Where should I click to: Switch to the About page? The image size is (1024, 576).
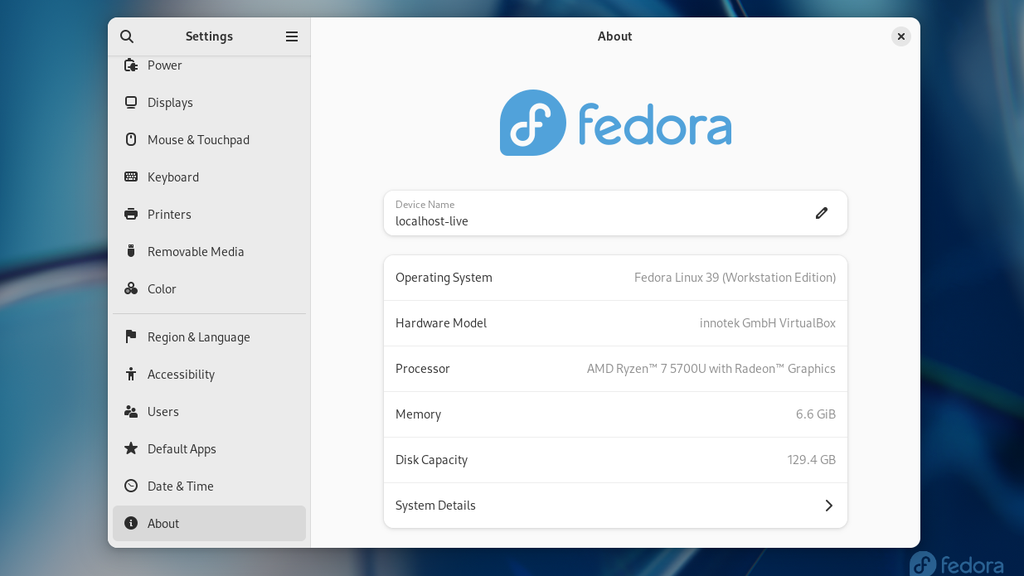[164, 523]
